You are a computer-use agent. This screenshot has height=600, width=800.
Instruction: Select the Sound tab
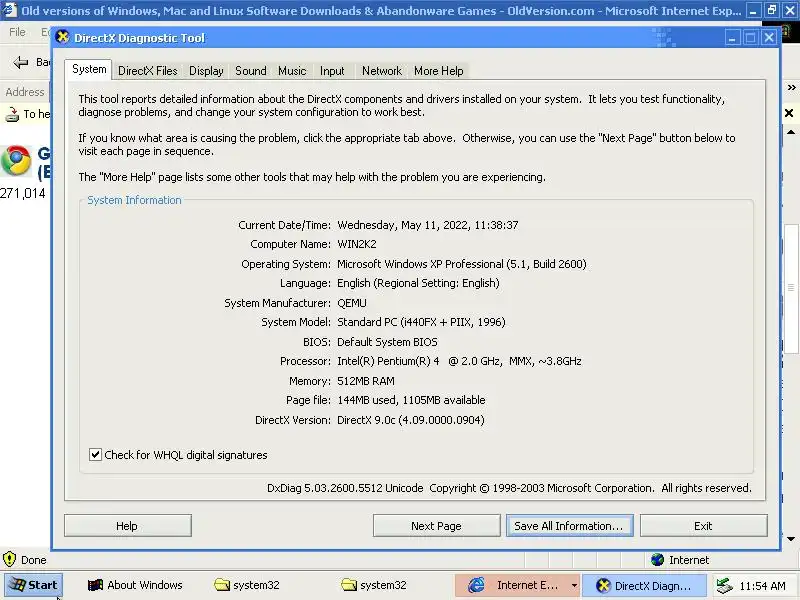point(251,71)
